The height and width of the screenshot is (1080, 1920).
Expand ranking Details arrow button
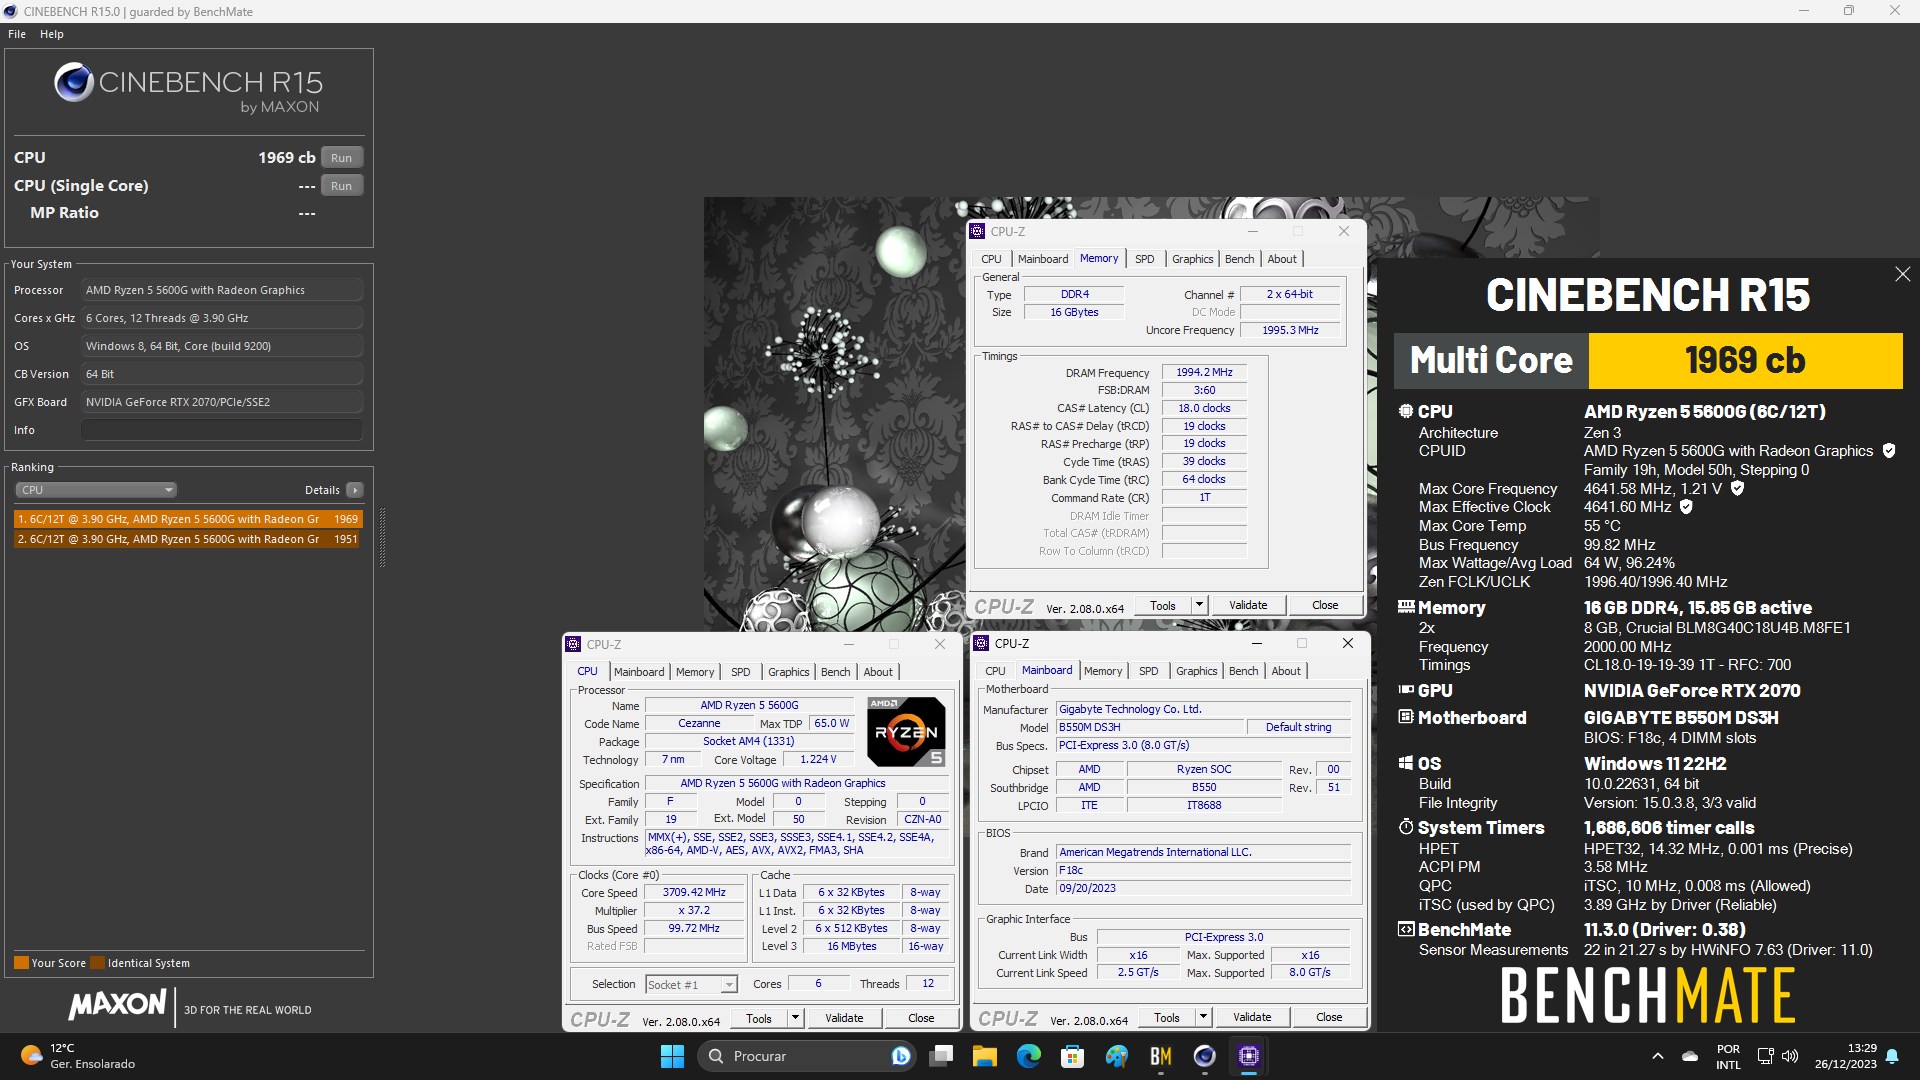tap(355, 490)
